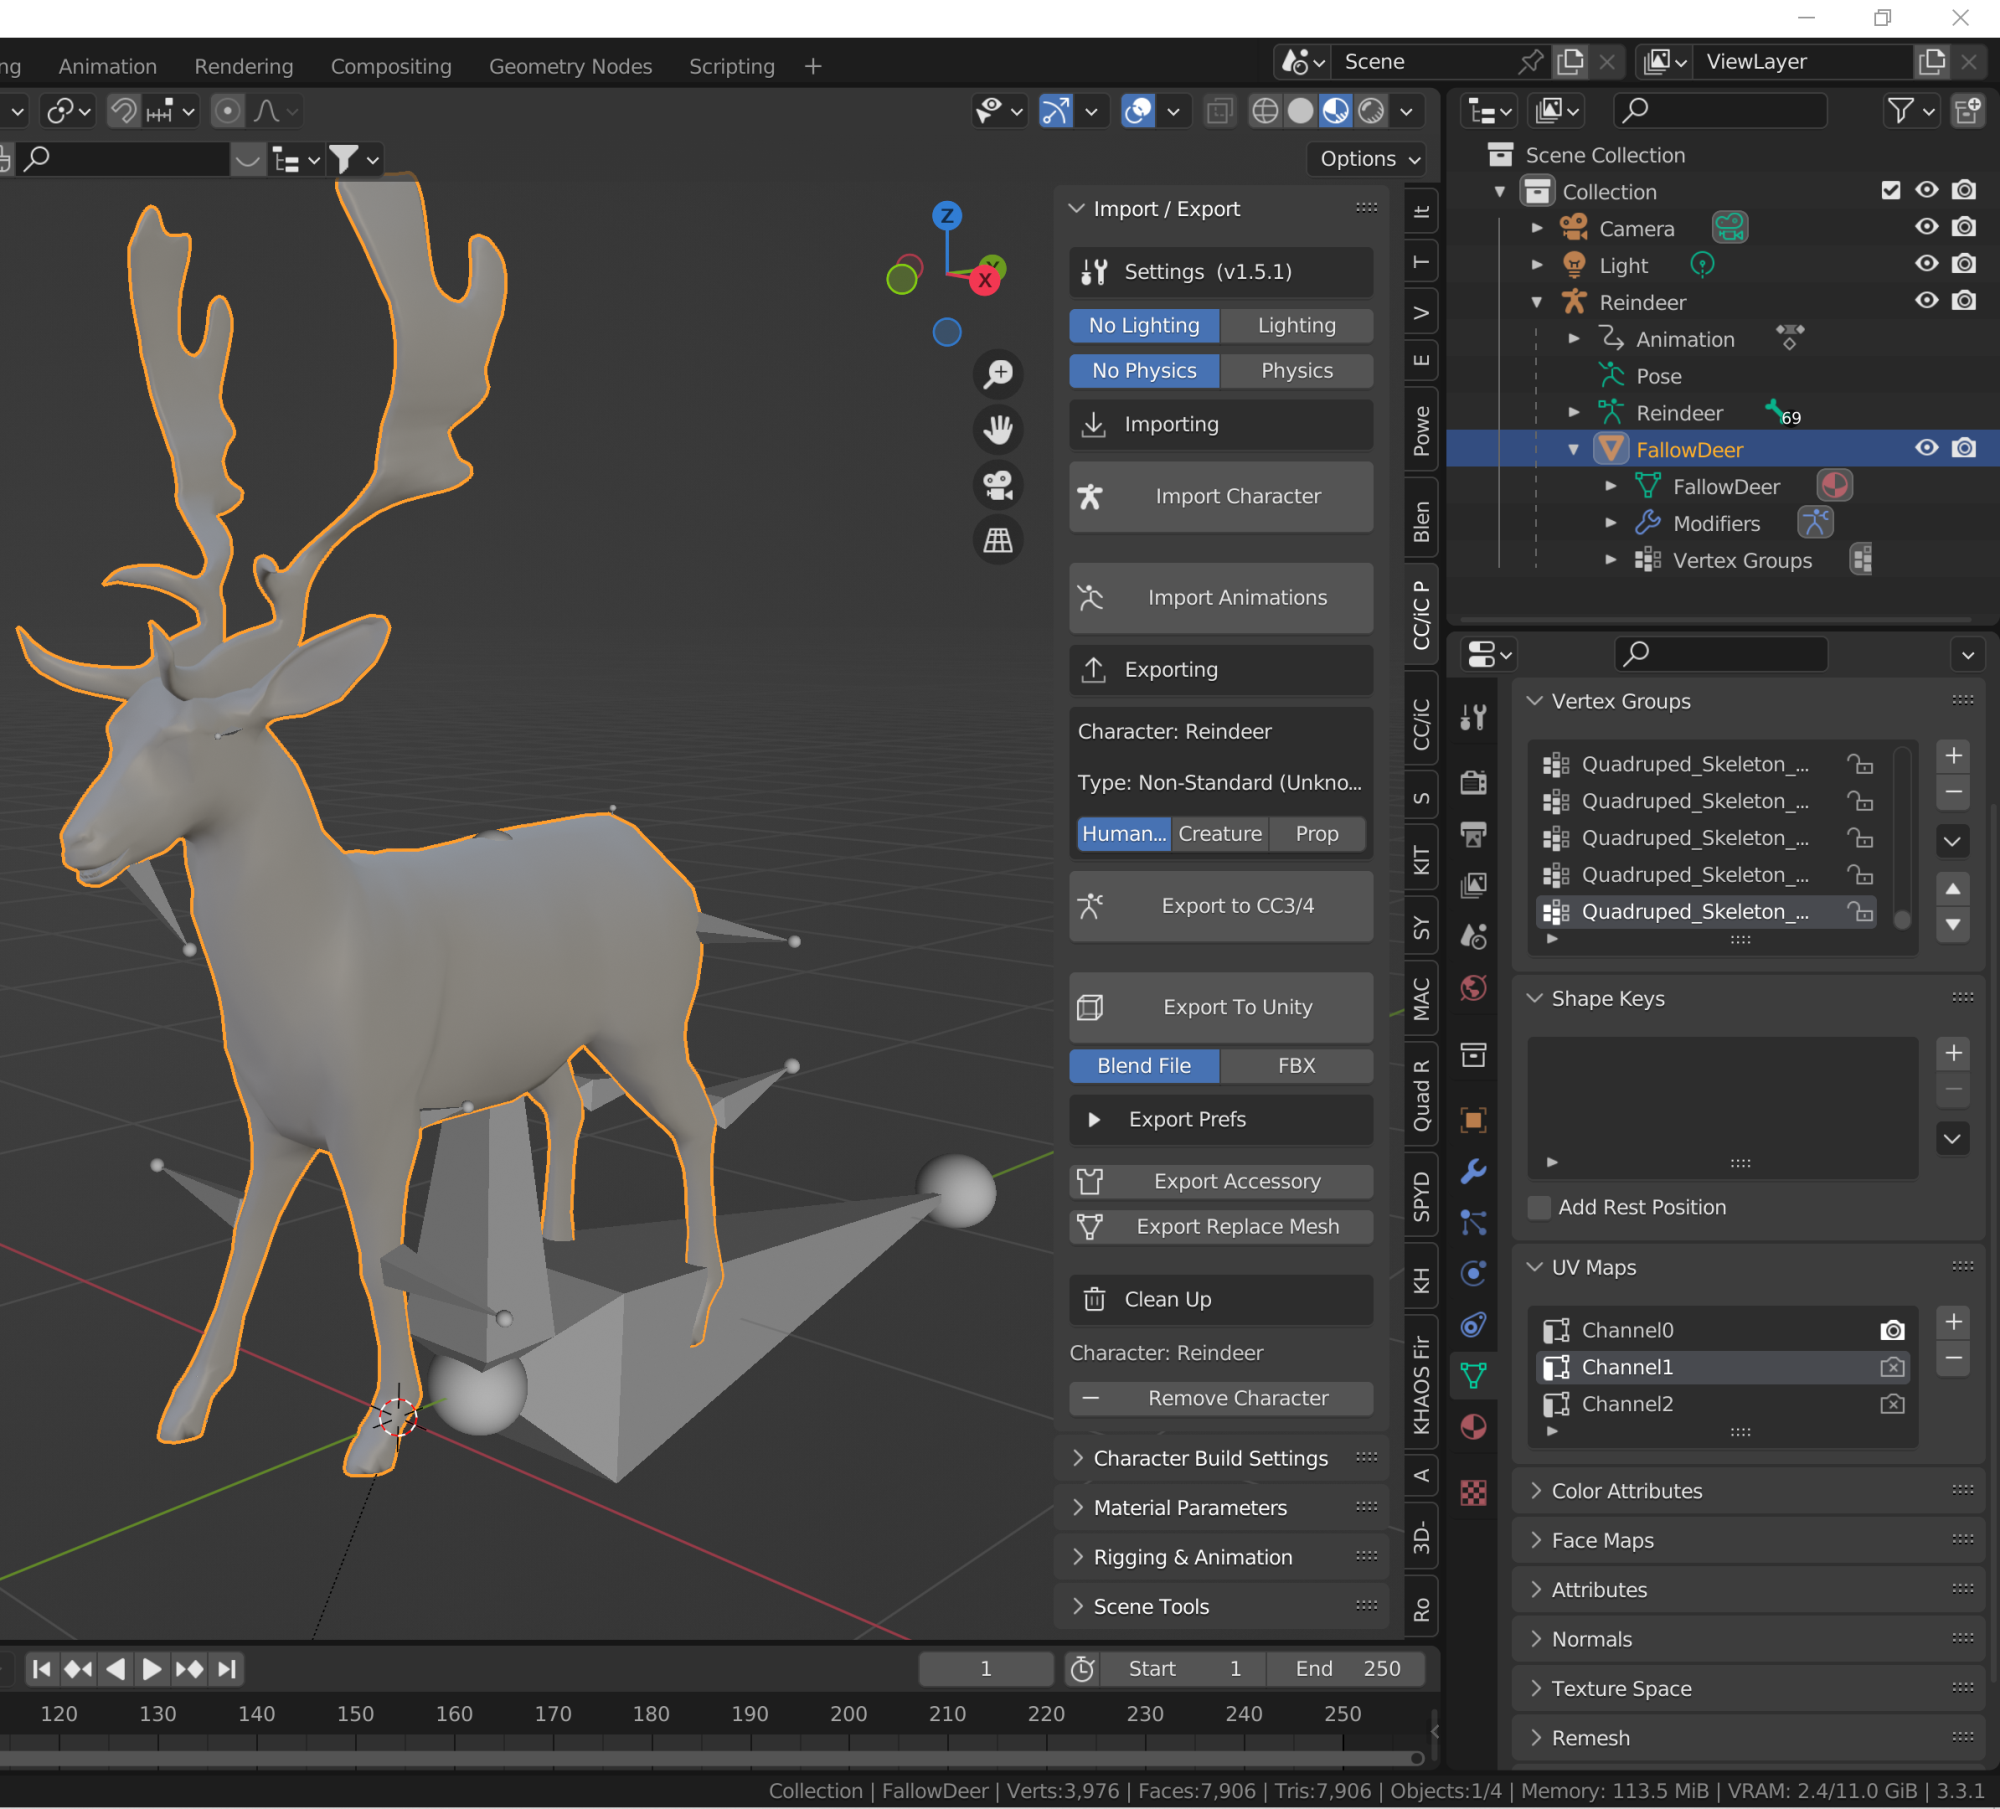Open the Object properties orange square icon

click(1473, 1119)
